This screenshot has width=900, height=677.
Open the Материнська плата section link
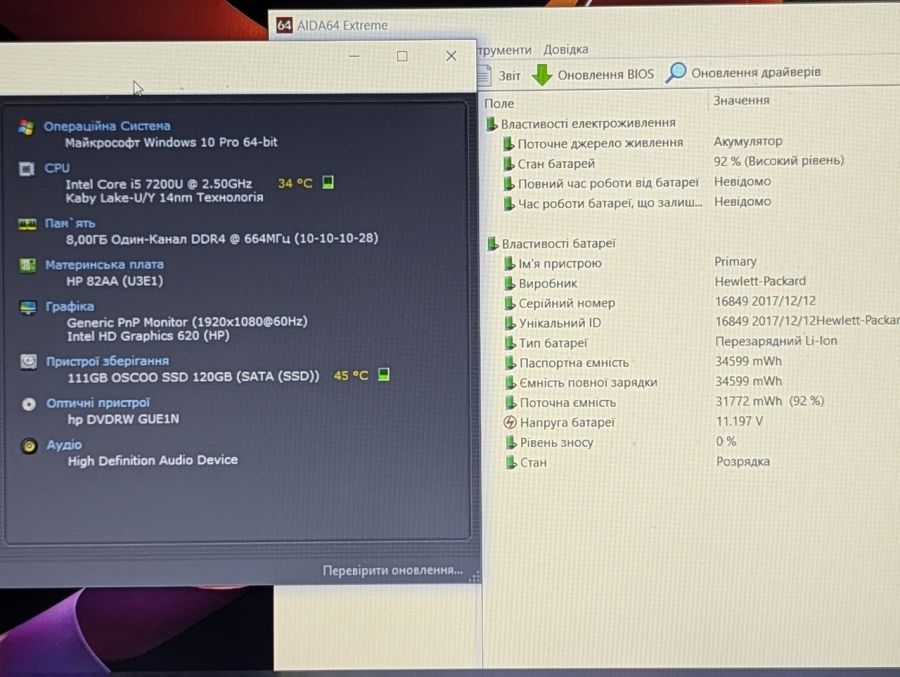(x=104, y=265)
